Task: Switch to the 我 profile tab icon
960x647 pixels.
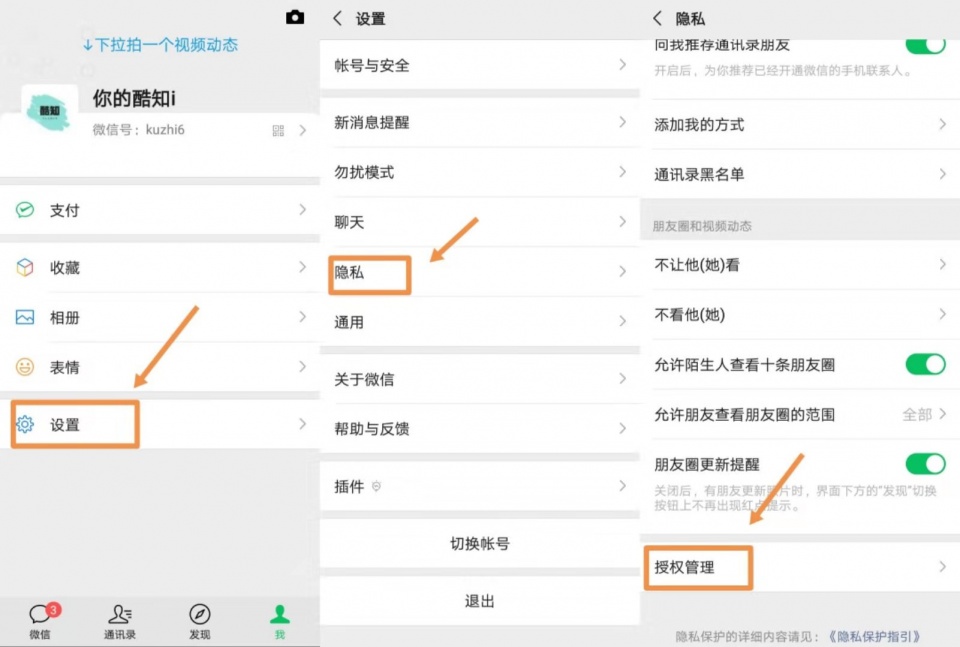Action: coord(280,614)
